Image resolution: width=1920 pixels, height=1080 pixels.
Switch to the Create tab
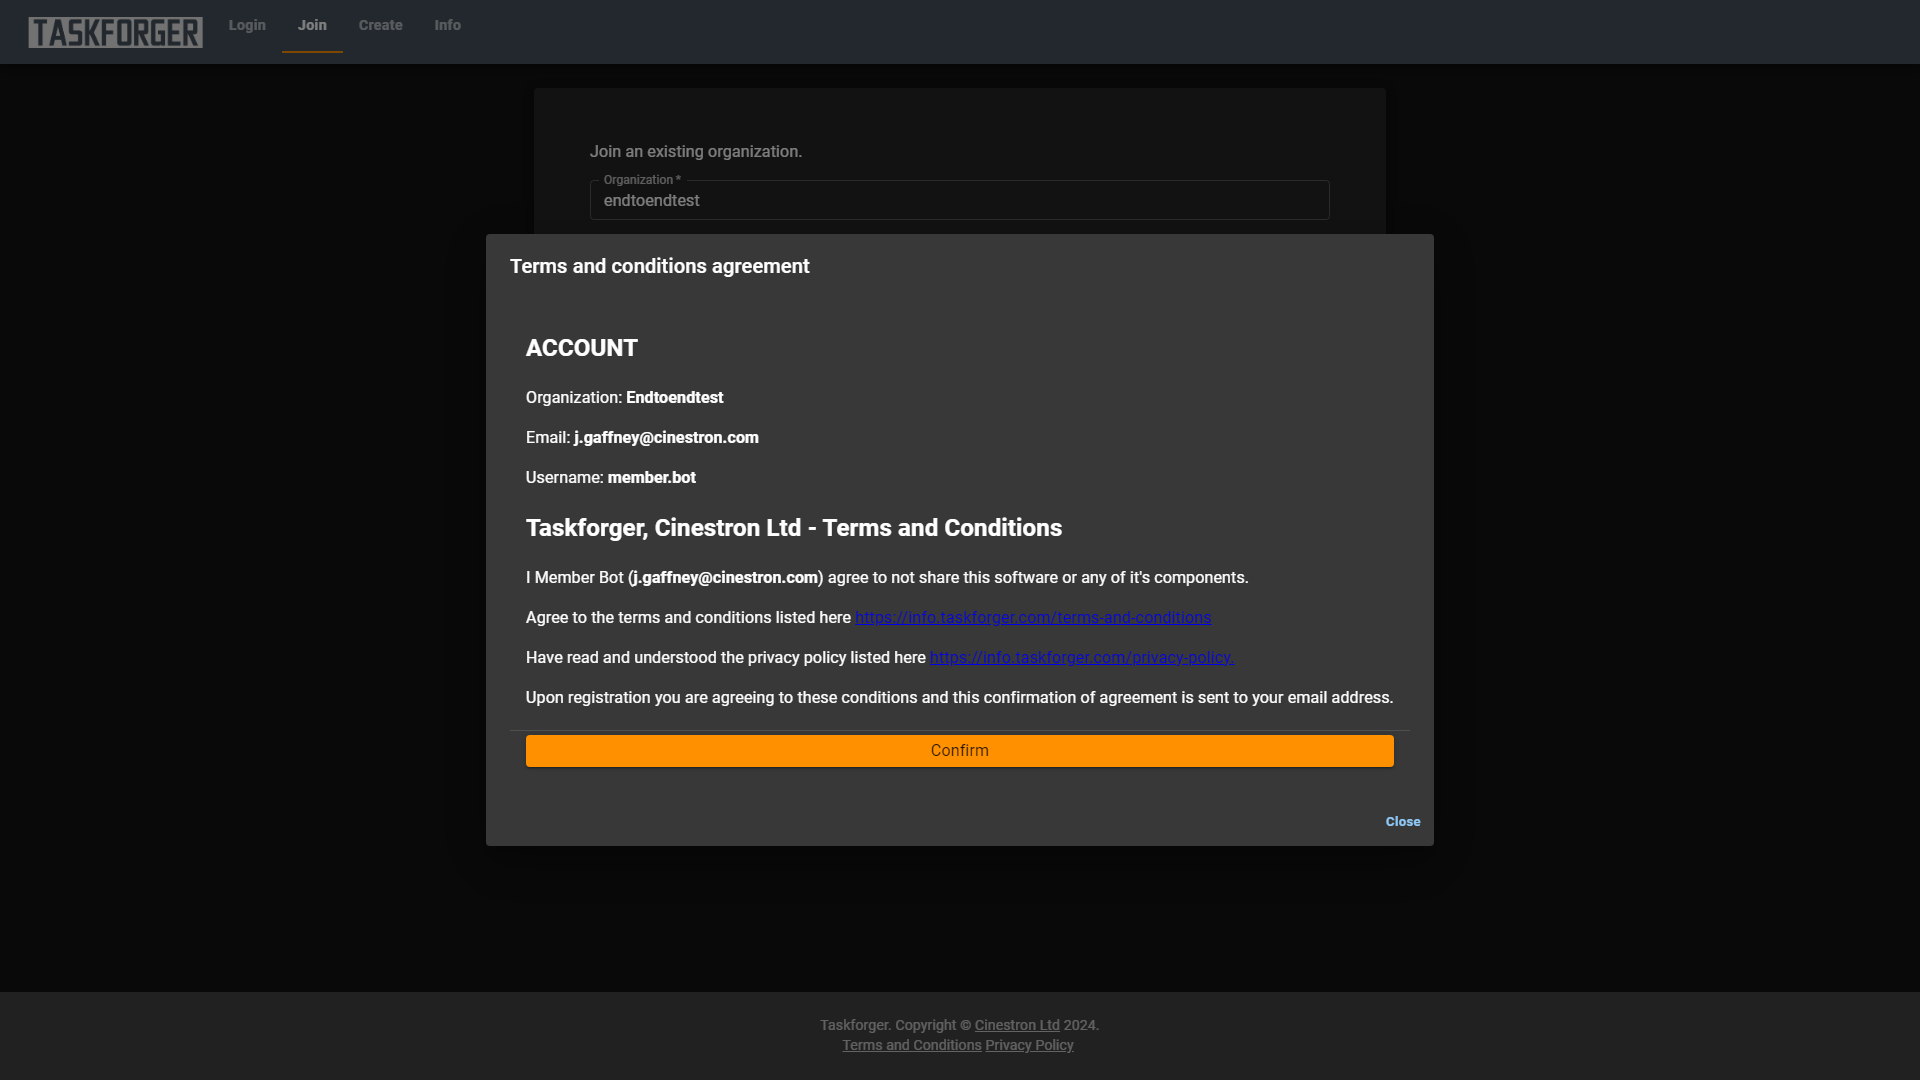(x=380, y=25)
